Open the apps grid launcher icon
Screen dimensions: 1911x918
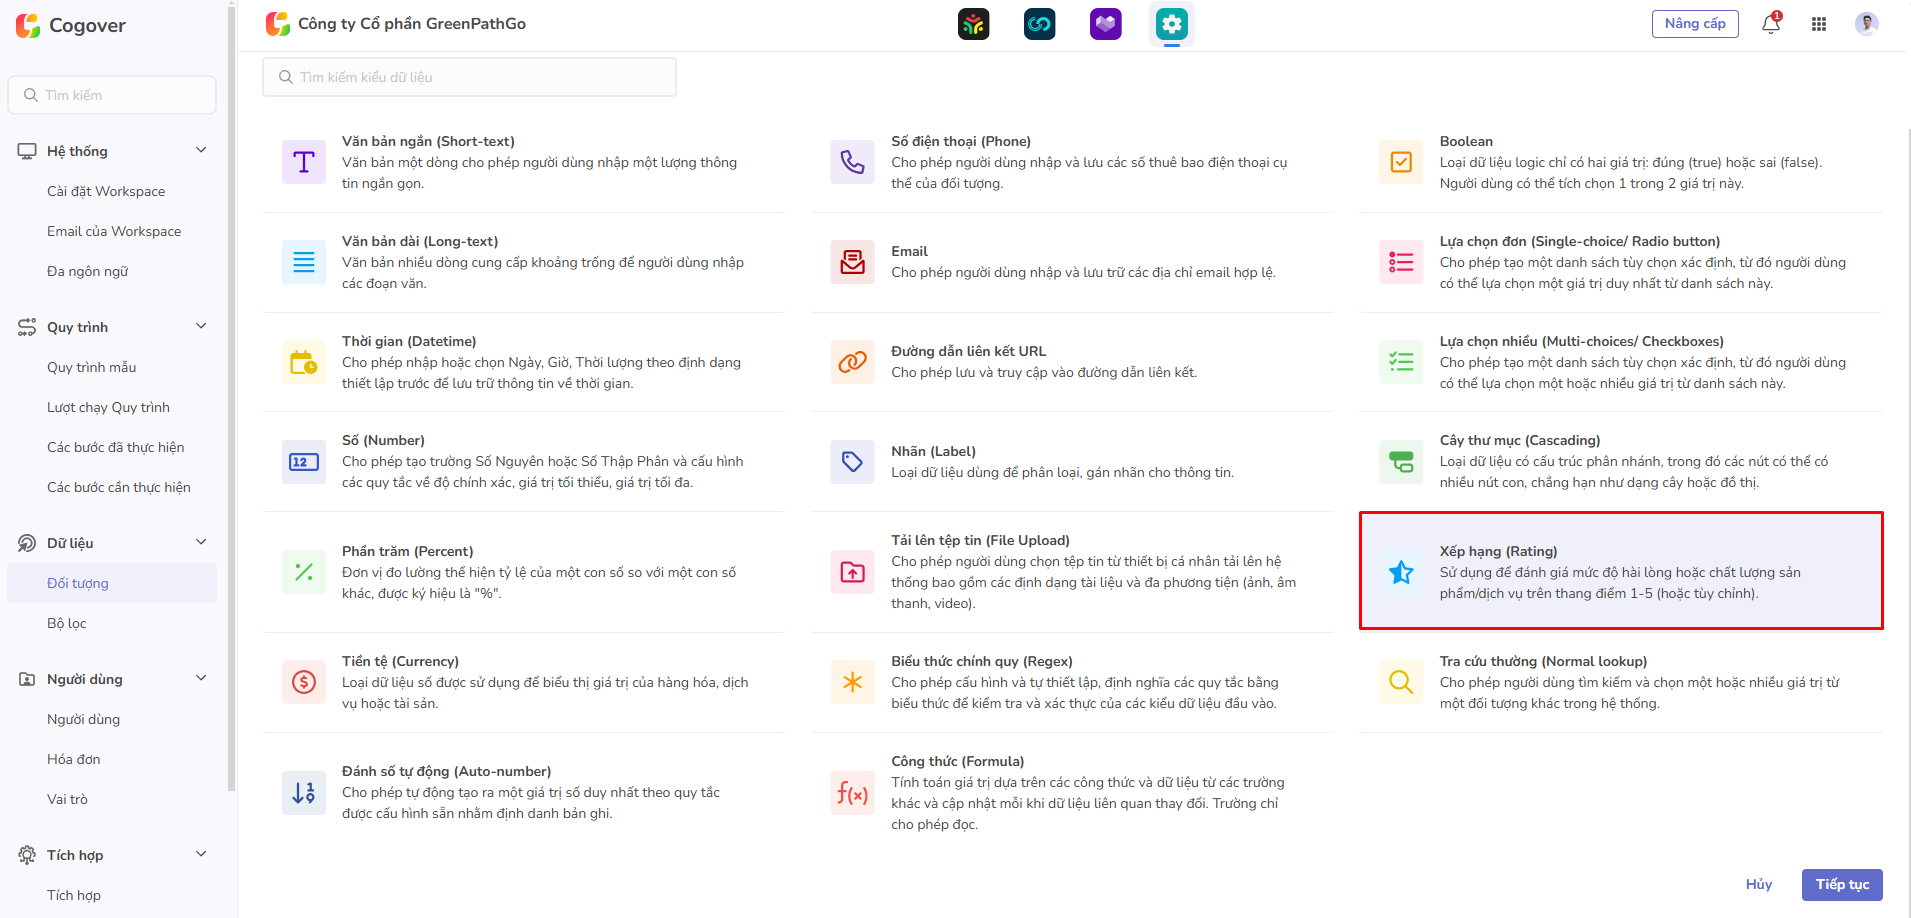(x=1818, y=24)
